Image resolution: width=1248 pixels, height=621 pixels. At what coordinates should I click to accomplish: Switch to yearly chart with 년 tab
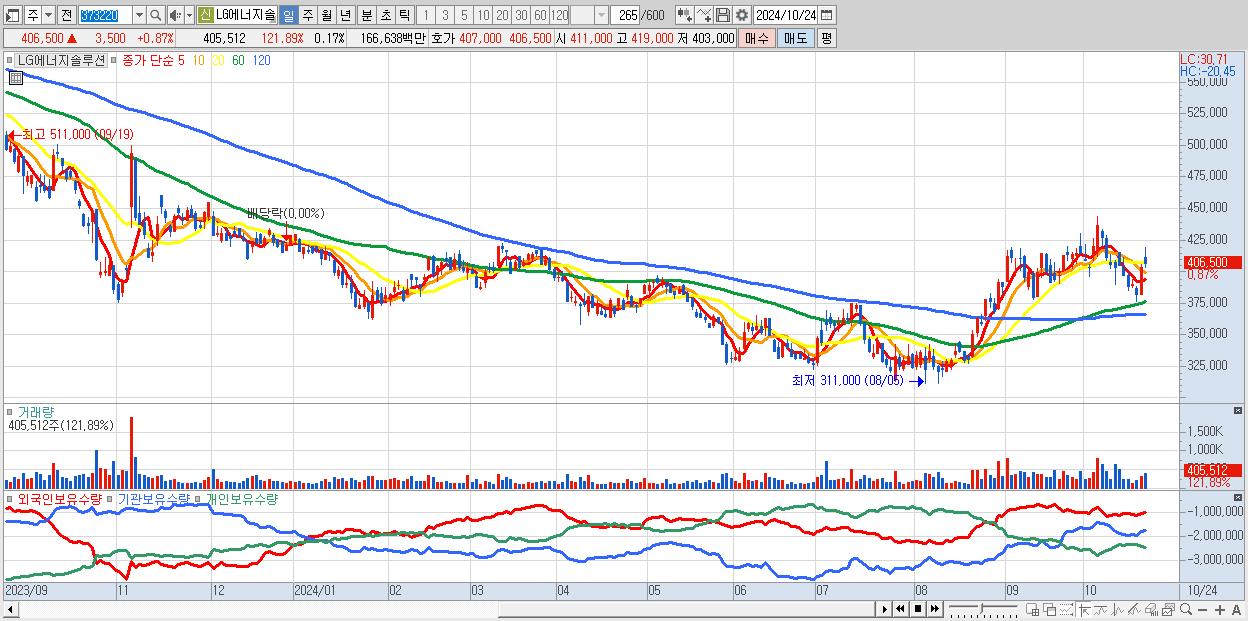click(x=345, y=16)
